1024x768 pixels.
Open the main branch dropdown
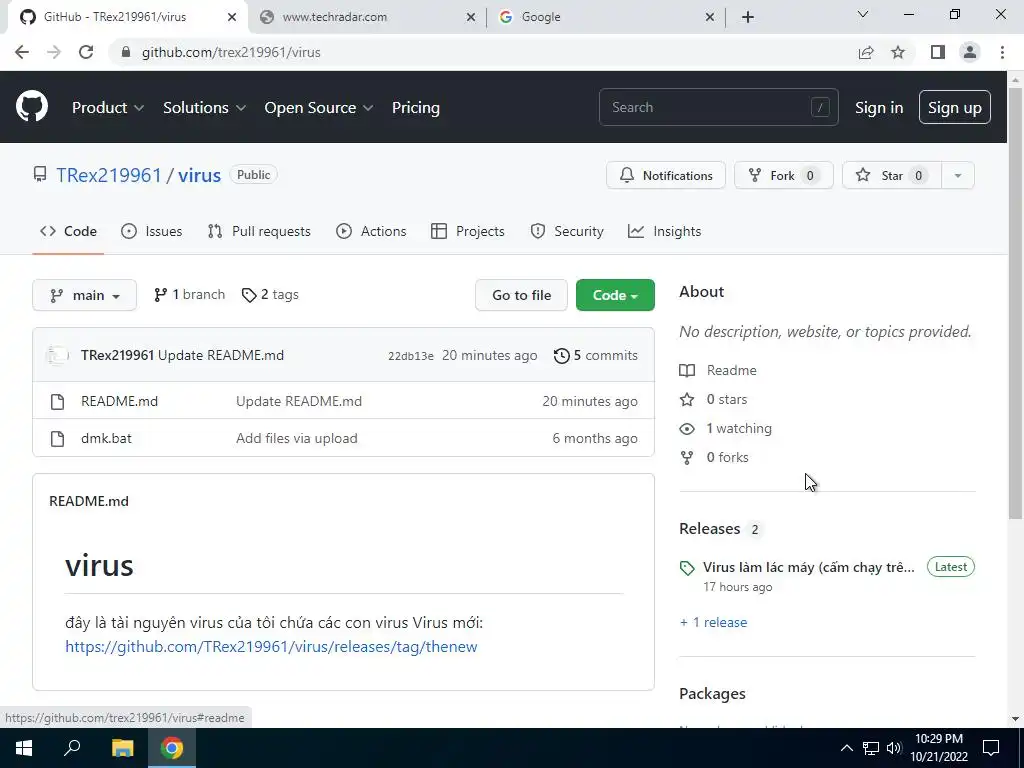[x=84, y=295]
